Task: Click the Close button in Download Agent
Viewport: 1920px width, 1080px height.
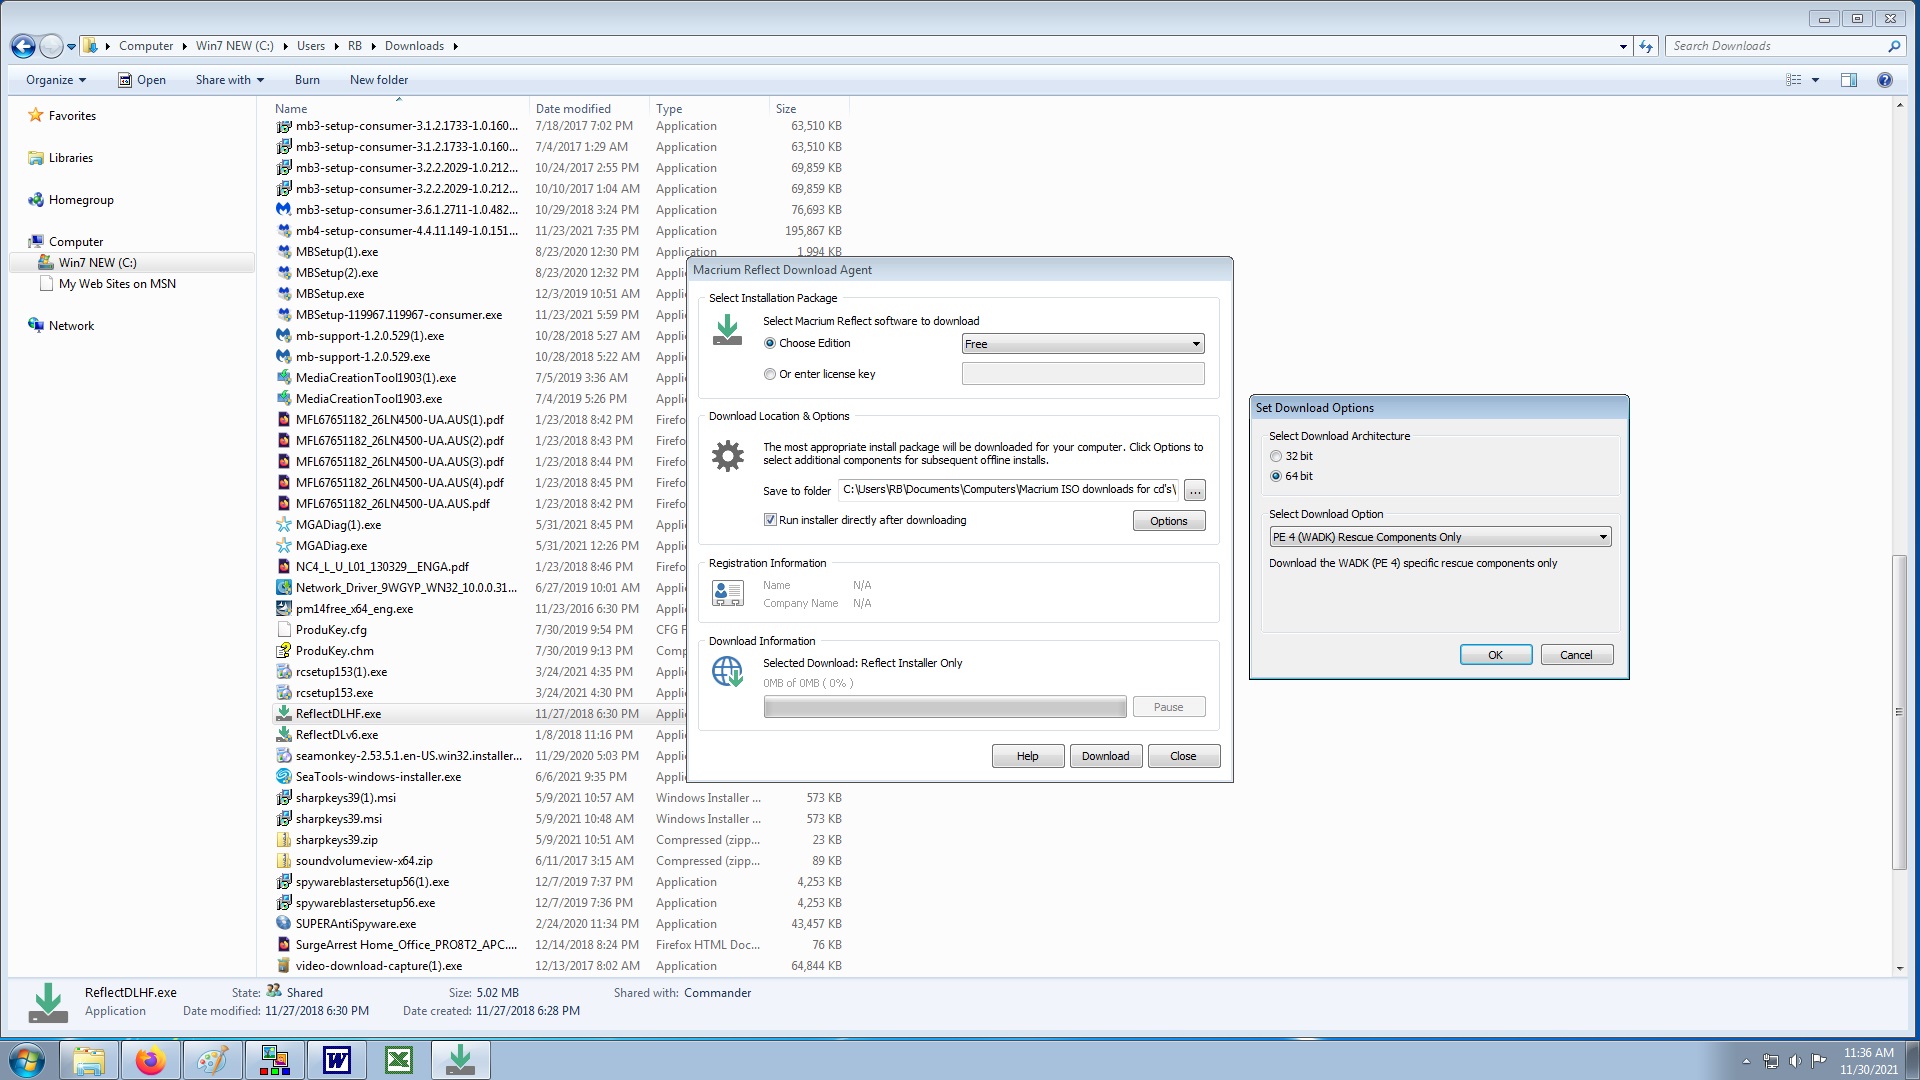Action: [x=1183, y=756]
